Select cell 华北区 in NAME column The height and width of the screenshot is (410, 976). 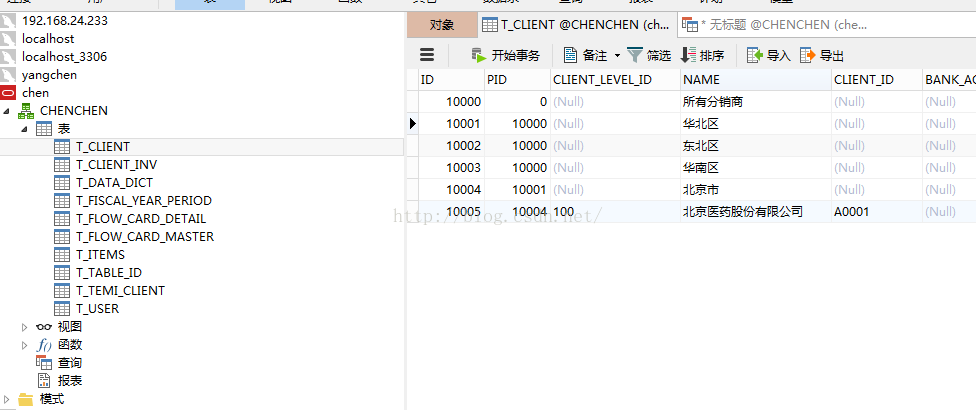point(756,124)
